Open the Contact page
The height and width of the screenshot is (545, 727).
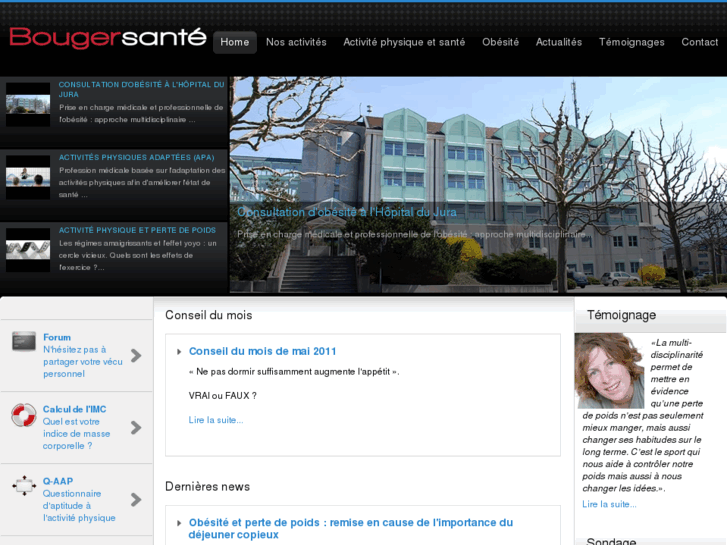click(700, 42)
